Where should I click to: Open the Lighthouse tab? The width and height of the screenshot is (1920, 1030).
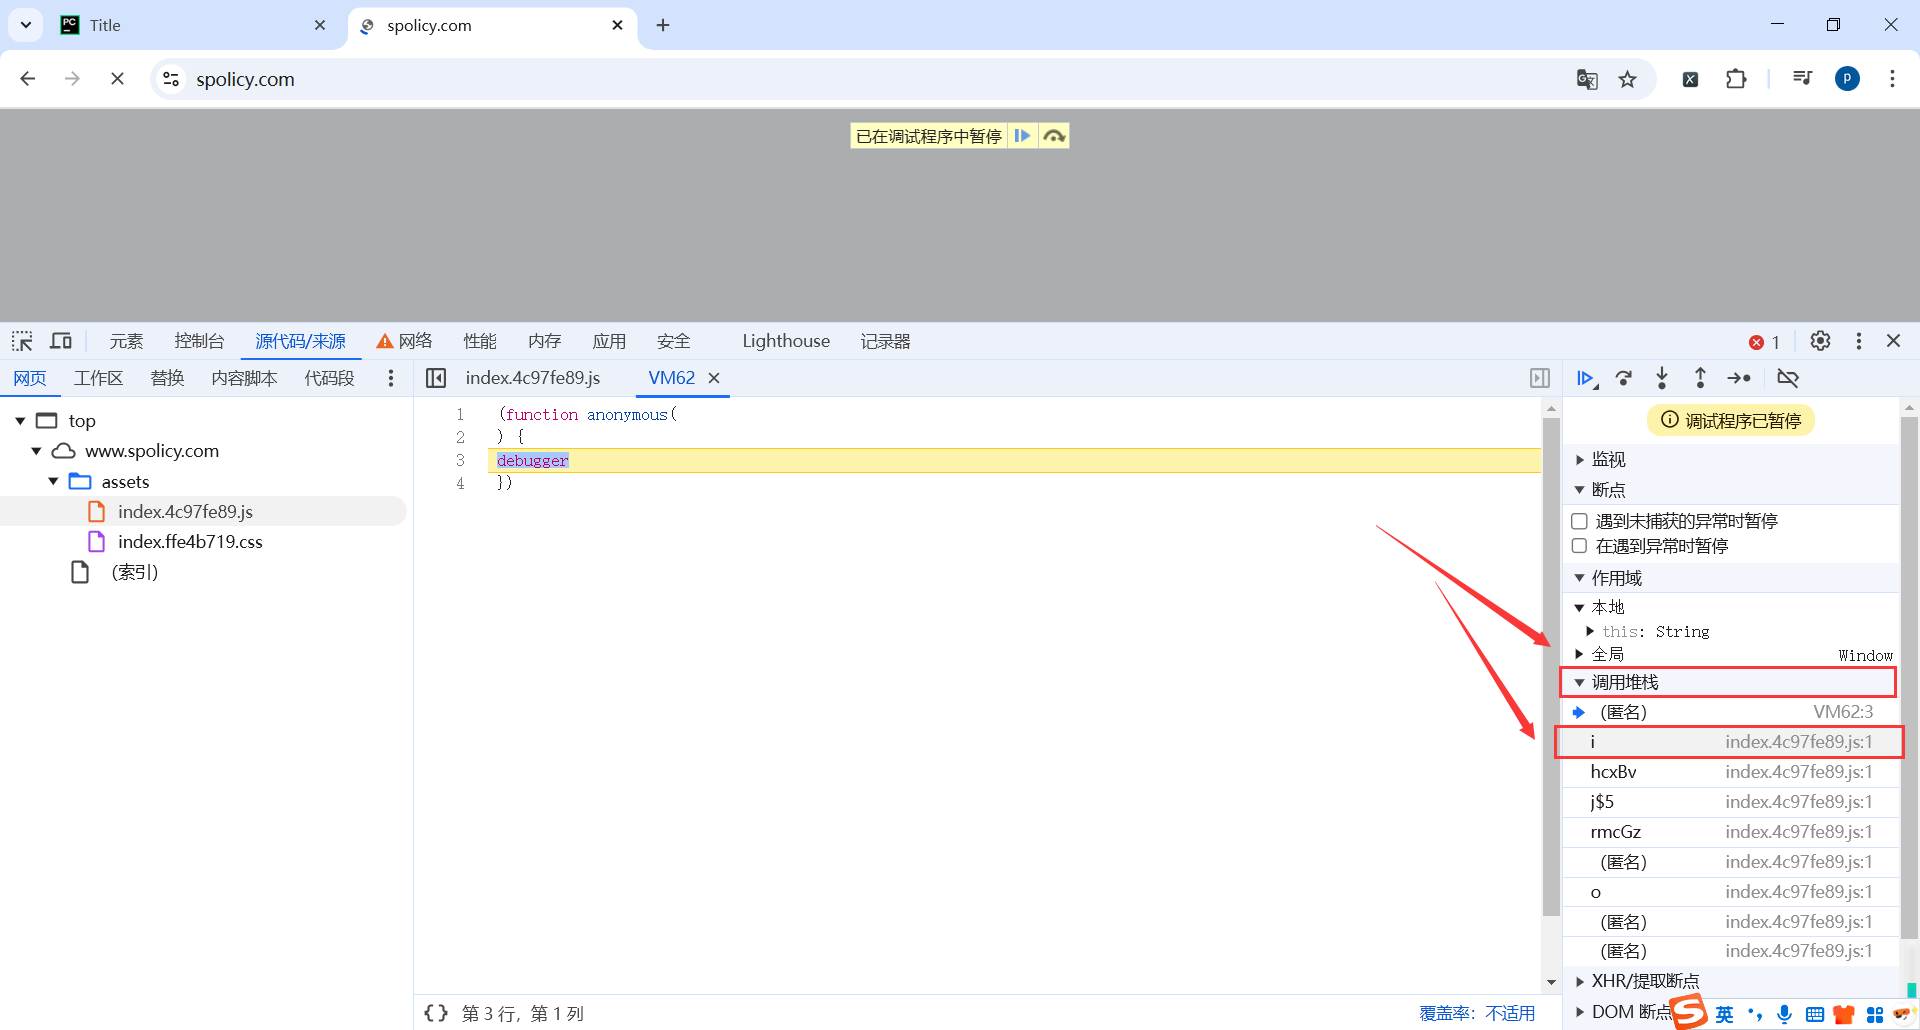click(x=786, y=341)
